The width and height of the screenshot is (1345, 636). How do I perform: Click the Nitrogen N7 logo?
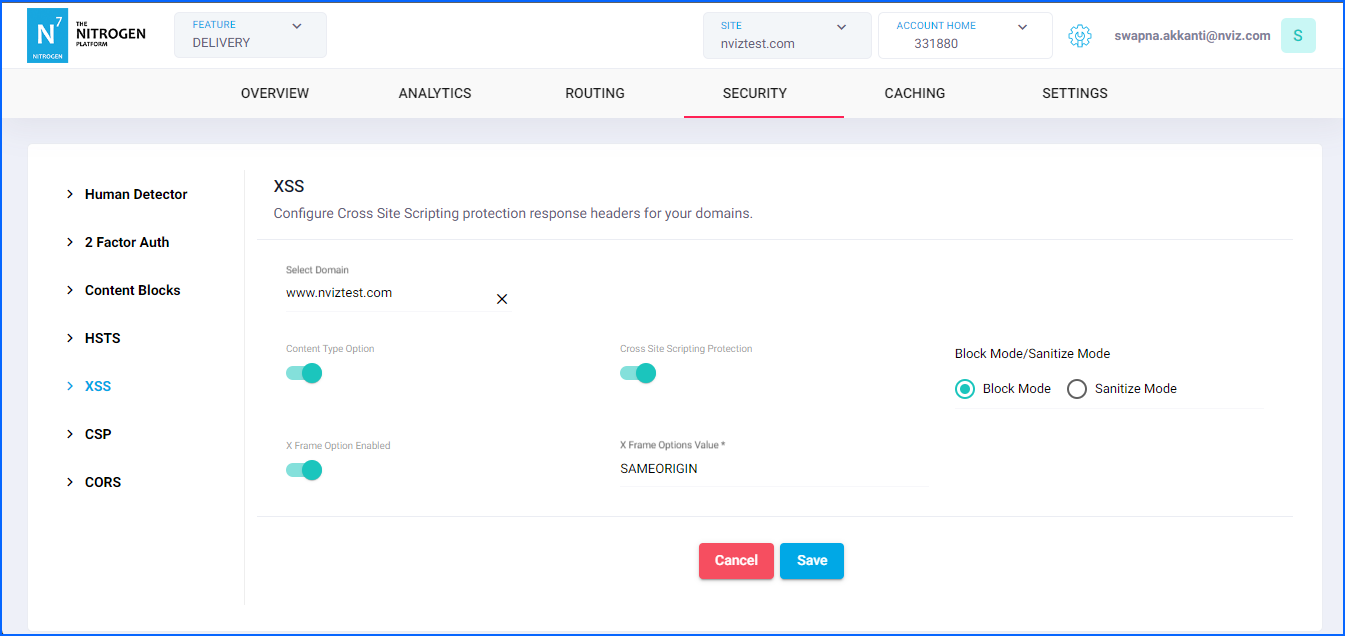47,36
